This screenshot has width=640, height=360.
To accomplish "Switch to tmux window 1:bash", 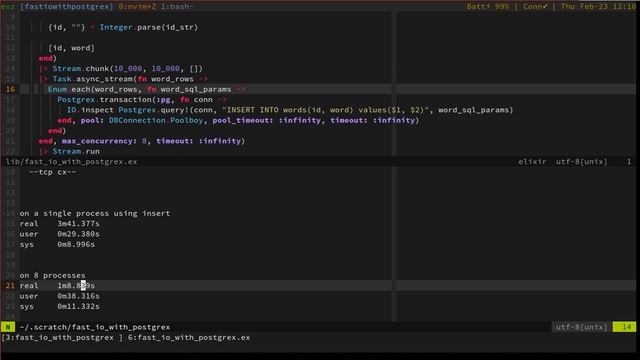I will pos(177,7).
